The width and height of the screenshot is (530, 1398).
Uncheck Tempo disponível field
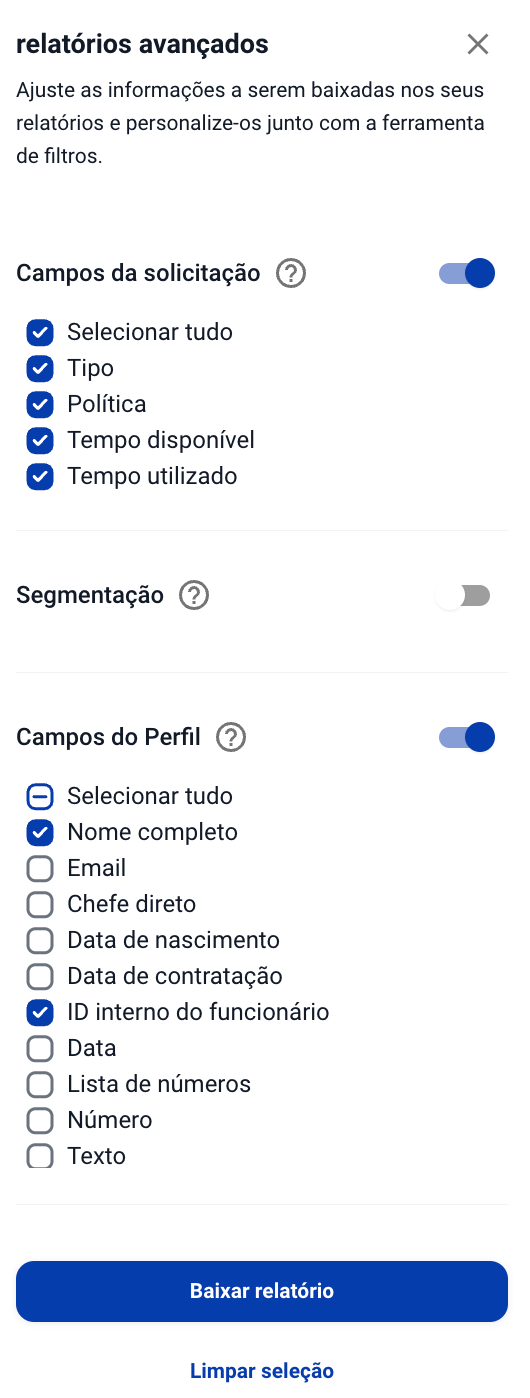coord(40,441)
